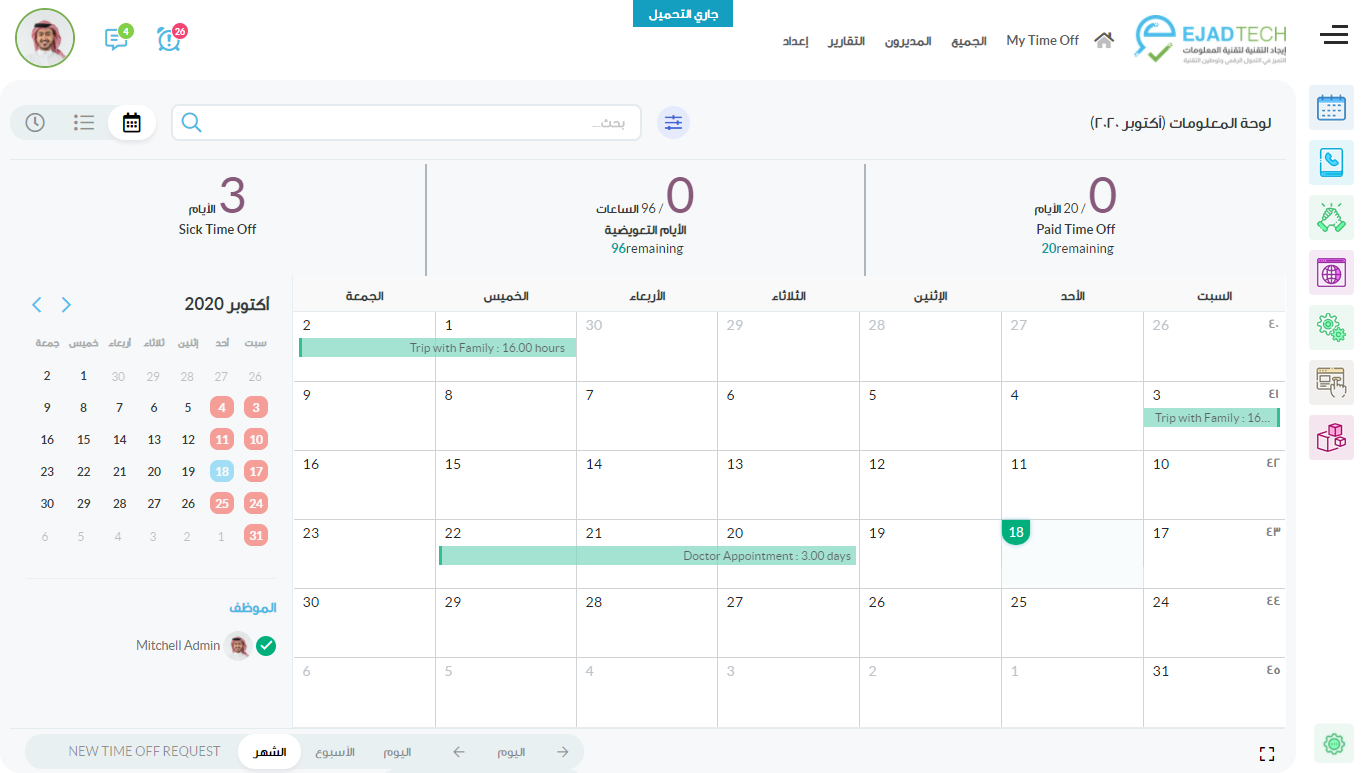Open the user avatar menu

point(45,38)
